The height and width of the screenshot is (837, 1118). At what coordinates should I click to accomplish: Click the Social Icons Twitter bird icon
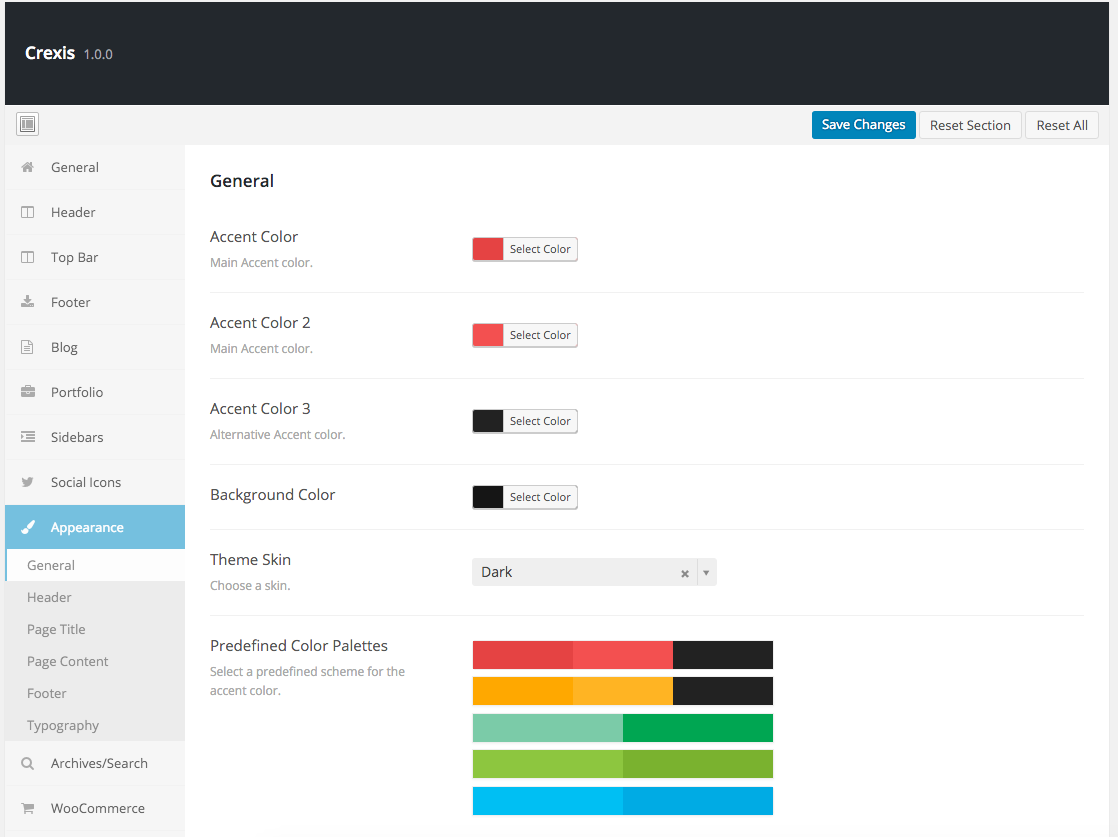(x=28, y=482)
